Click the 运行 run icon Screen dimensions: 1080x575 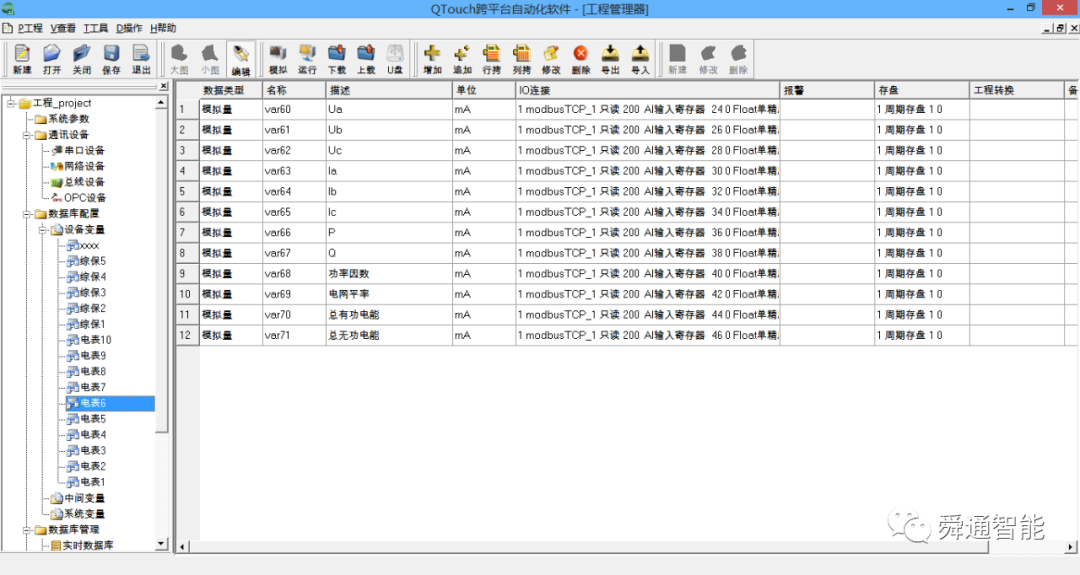(307, 59)
